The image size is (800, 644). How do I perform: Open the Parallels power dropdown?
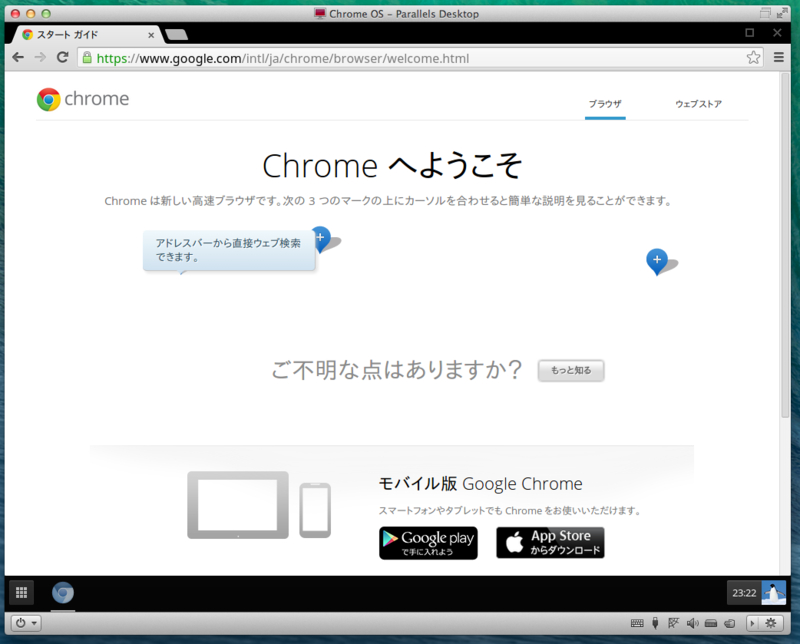(27, 623)
